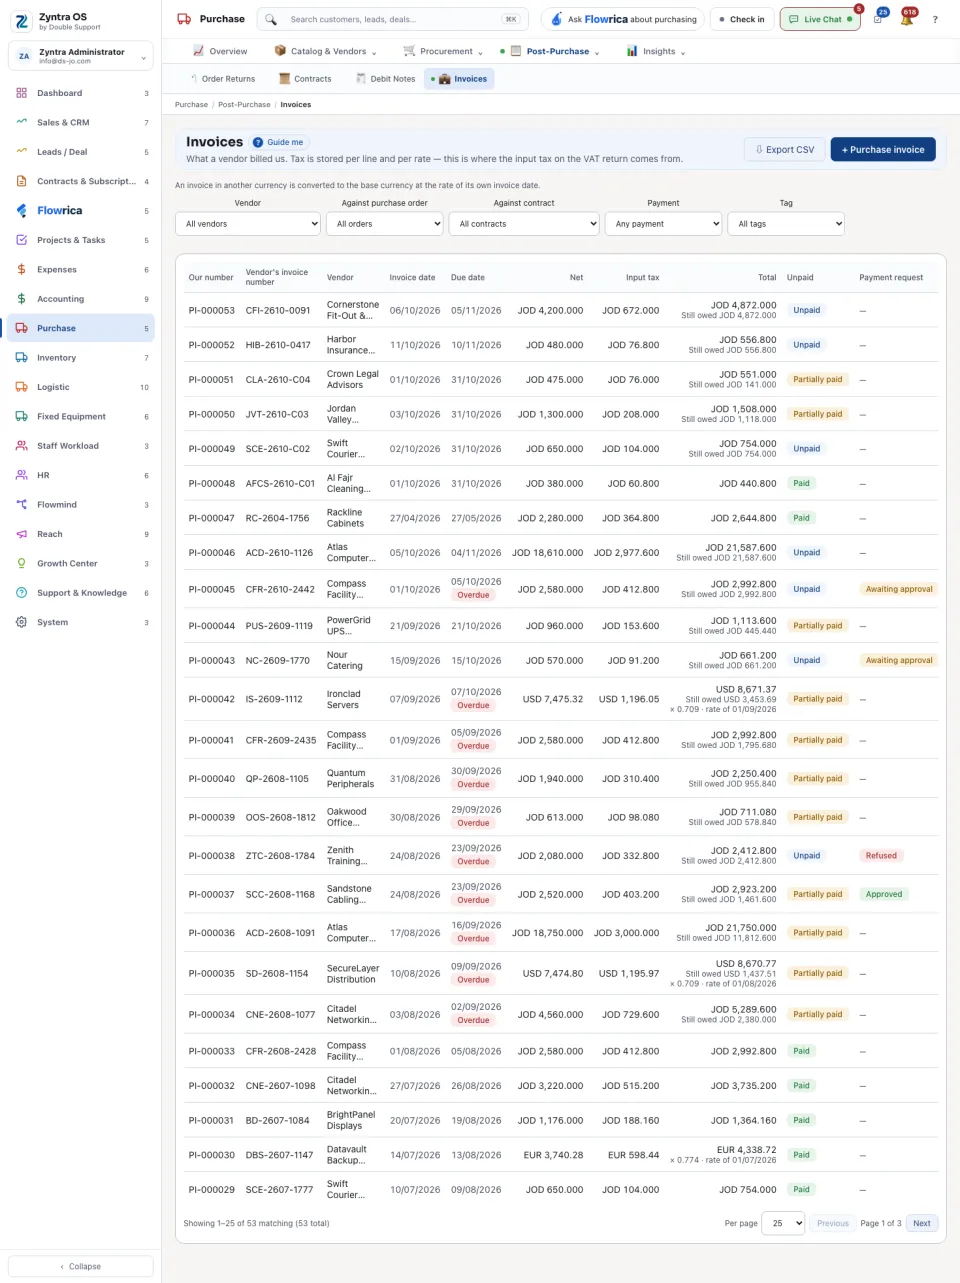The width and height of the screenshot is (960, 1283).
Task: Click the Fixed Equipment icon
Action: coord(21,416)
